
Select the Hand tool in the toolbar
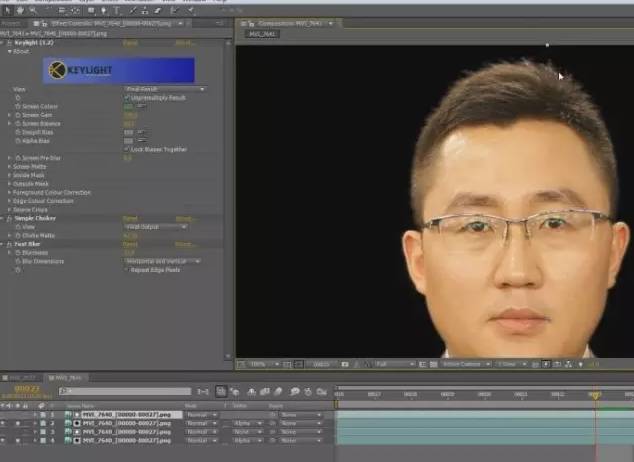(20, 11)
